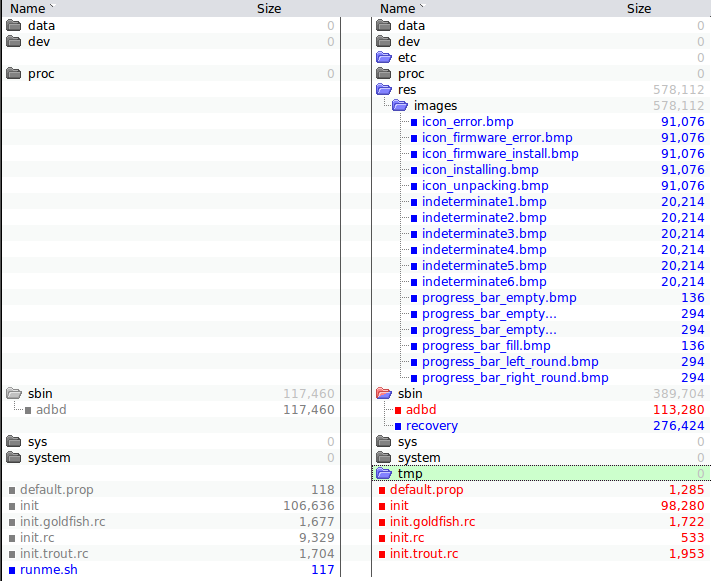The width and height of the screenshot is (711, 581).
Task: Click the blue tmp folder icon
Action: 384,474
